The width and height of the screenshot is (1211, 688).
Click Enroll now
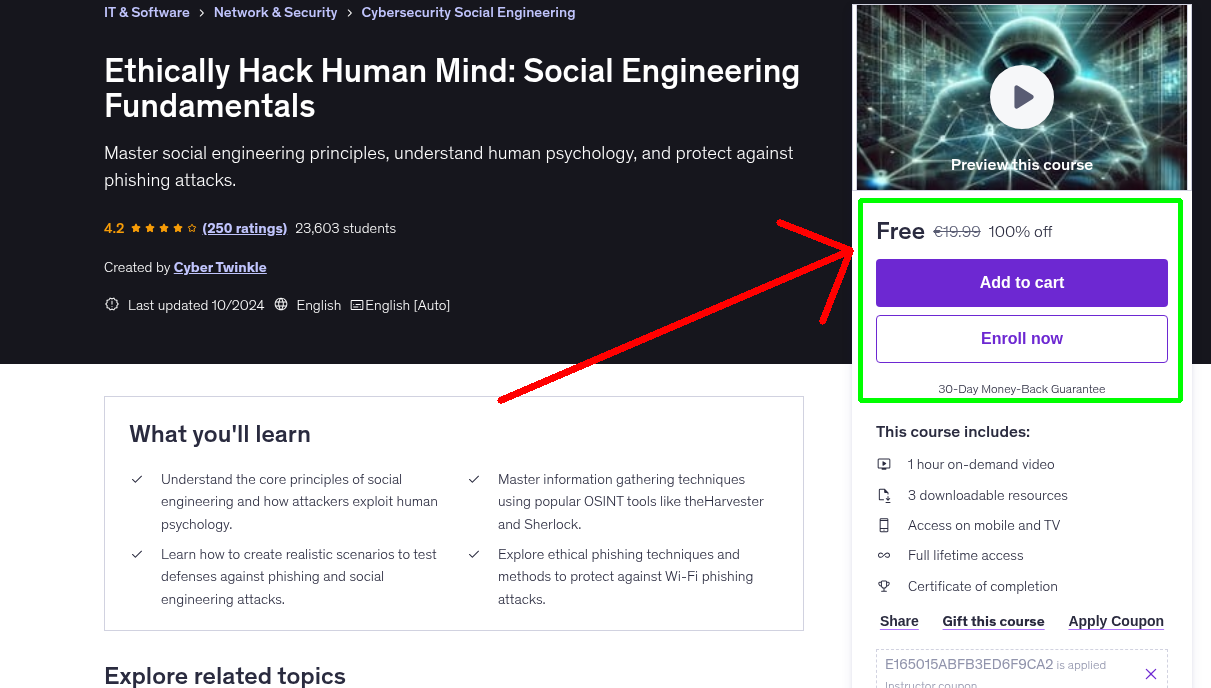1021,338
